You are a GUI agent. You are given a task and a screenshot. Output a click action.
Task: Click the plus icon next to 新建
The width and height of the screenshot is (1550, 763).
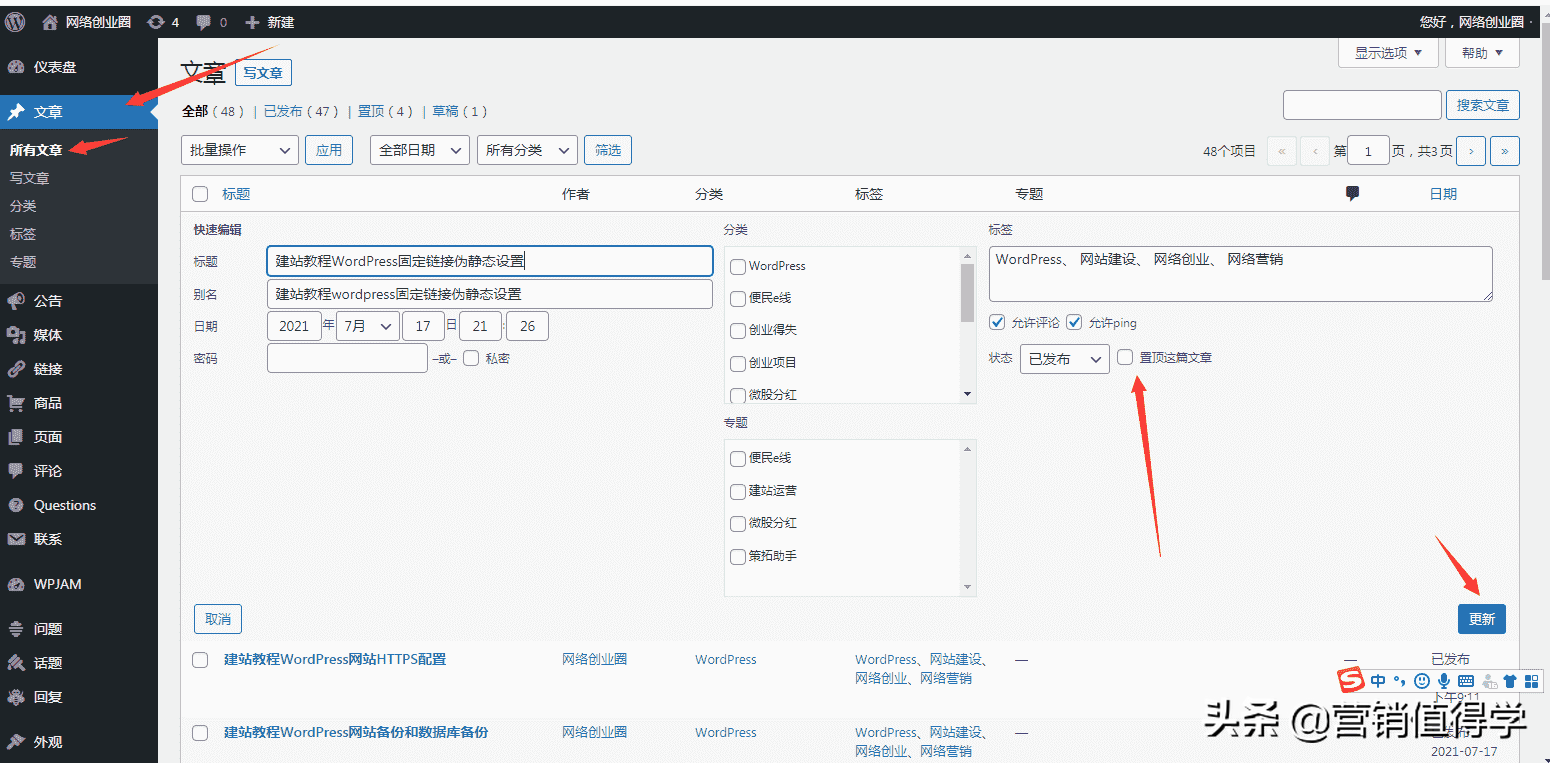(x=252, y=22)
